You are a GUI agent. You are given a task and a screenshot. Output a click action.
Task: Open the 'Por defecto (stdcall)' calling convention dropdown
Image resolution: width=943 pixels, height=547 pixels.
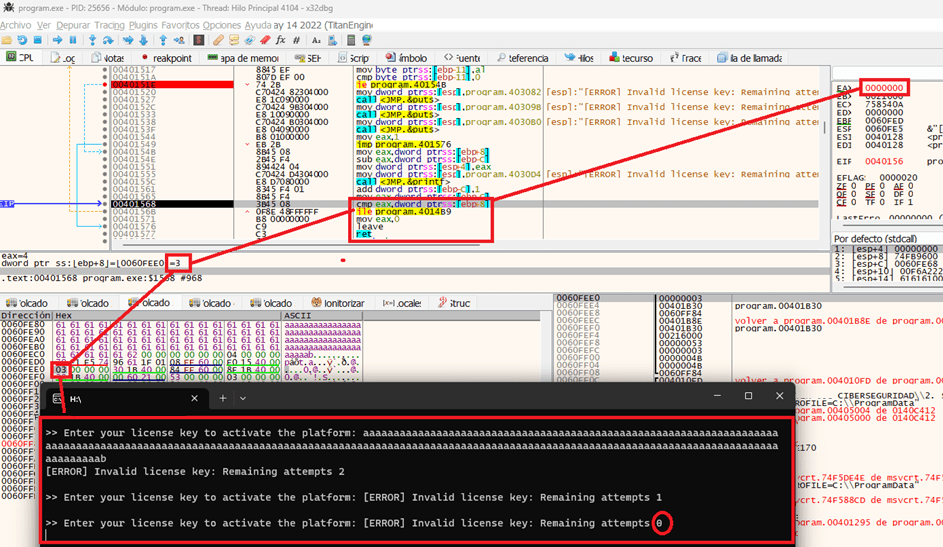[x=888, y=239]
